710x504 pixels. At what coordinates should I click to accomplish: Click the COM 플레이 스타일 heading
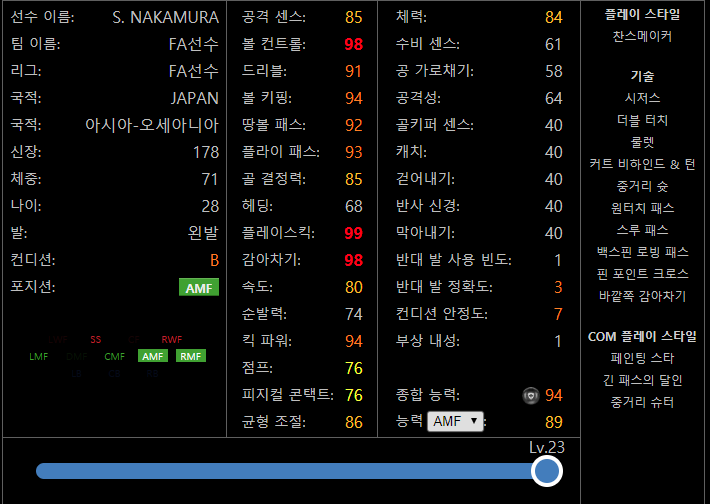point(642,336)
